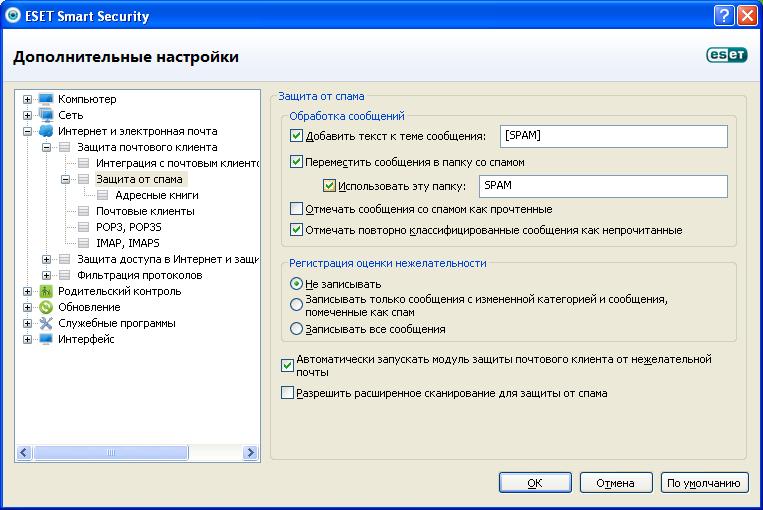Viewport: 763px width, 510px height.
Task: Expand the Интерфейс tree node
Action: [x=27, y=339]
